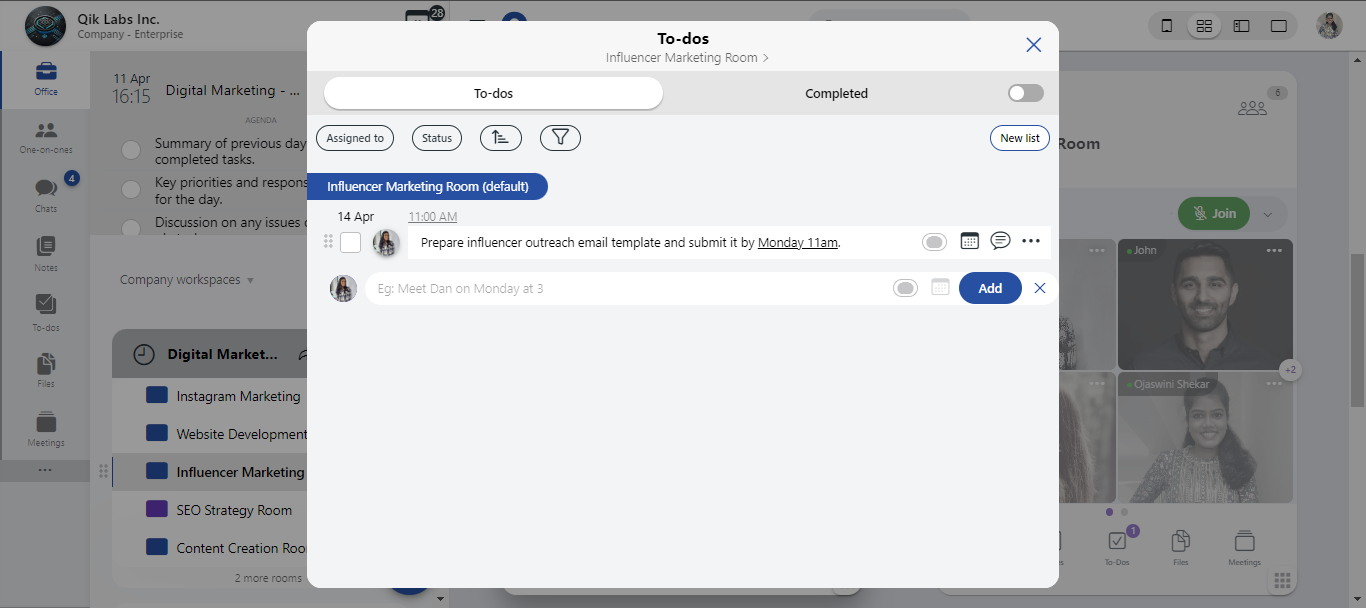1366x608 pixels.
Task: Click the new to-do text input field
Action: [630, 288]
